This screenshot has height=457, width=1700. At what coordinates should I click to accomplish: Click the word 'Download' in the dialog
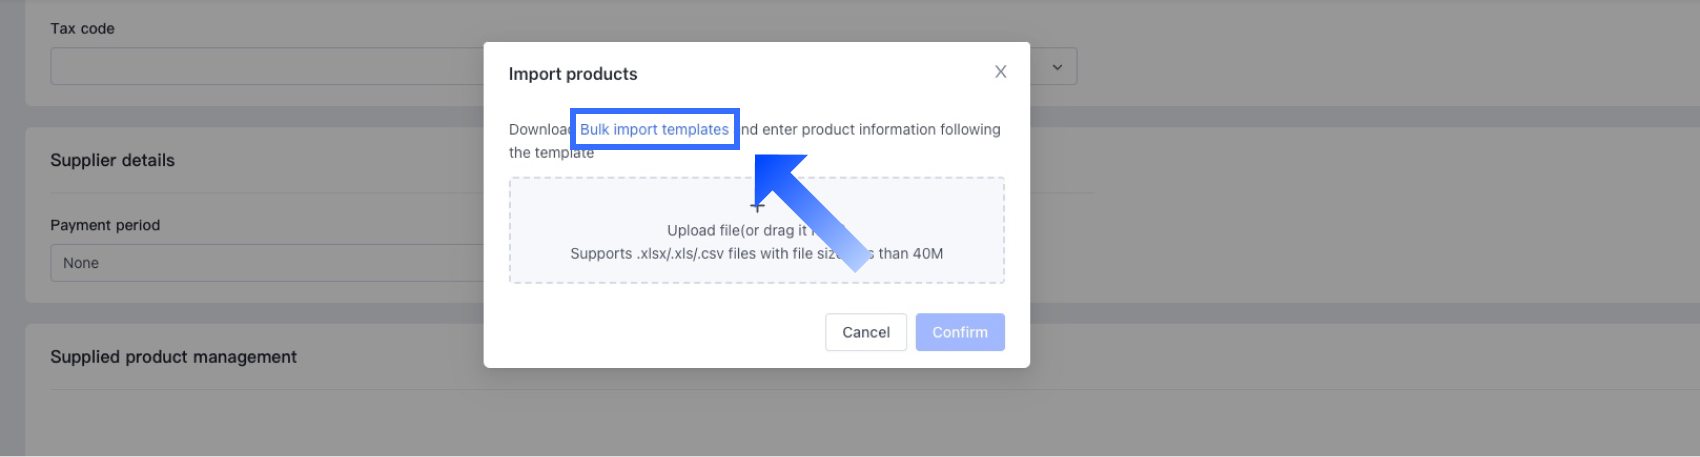pos(538,130)
